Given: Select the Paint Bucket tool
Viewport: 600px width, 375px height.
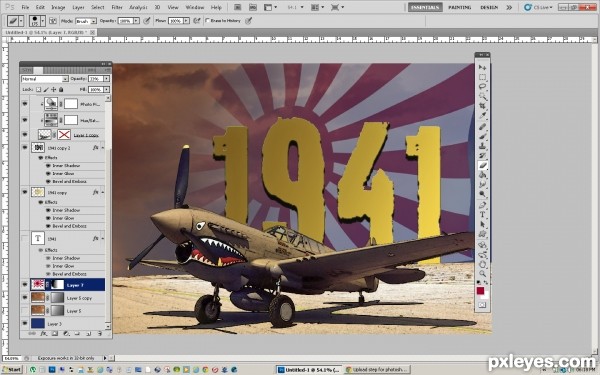Looking at the screenshot, I should tap(483, 175).
